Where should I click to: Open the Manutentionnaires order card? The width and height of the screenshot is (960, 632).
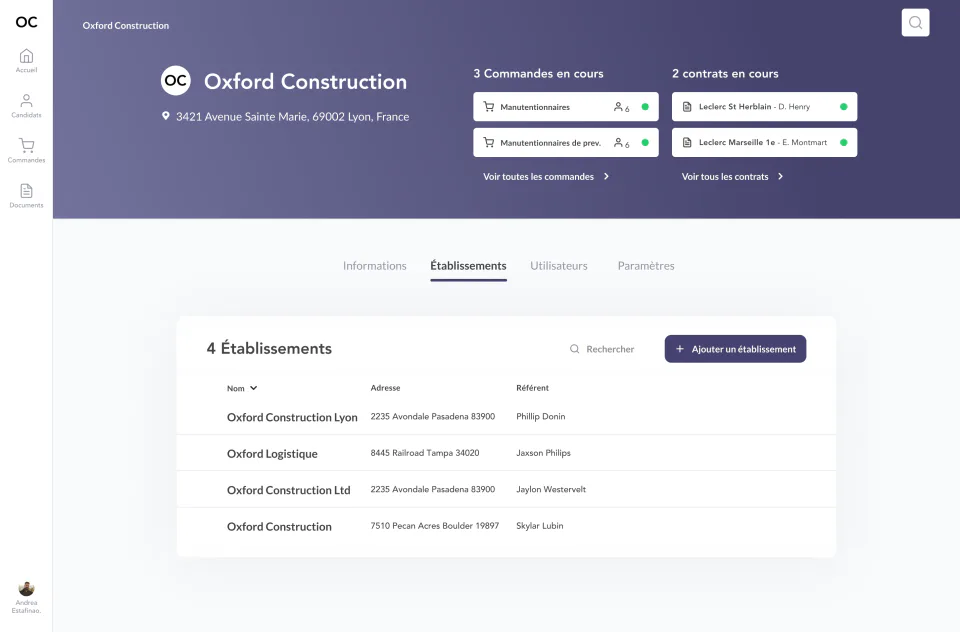click(x=566, y=107)
